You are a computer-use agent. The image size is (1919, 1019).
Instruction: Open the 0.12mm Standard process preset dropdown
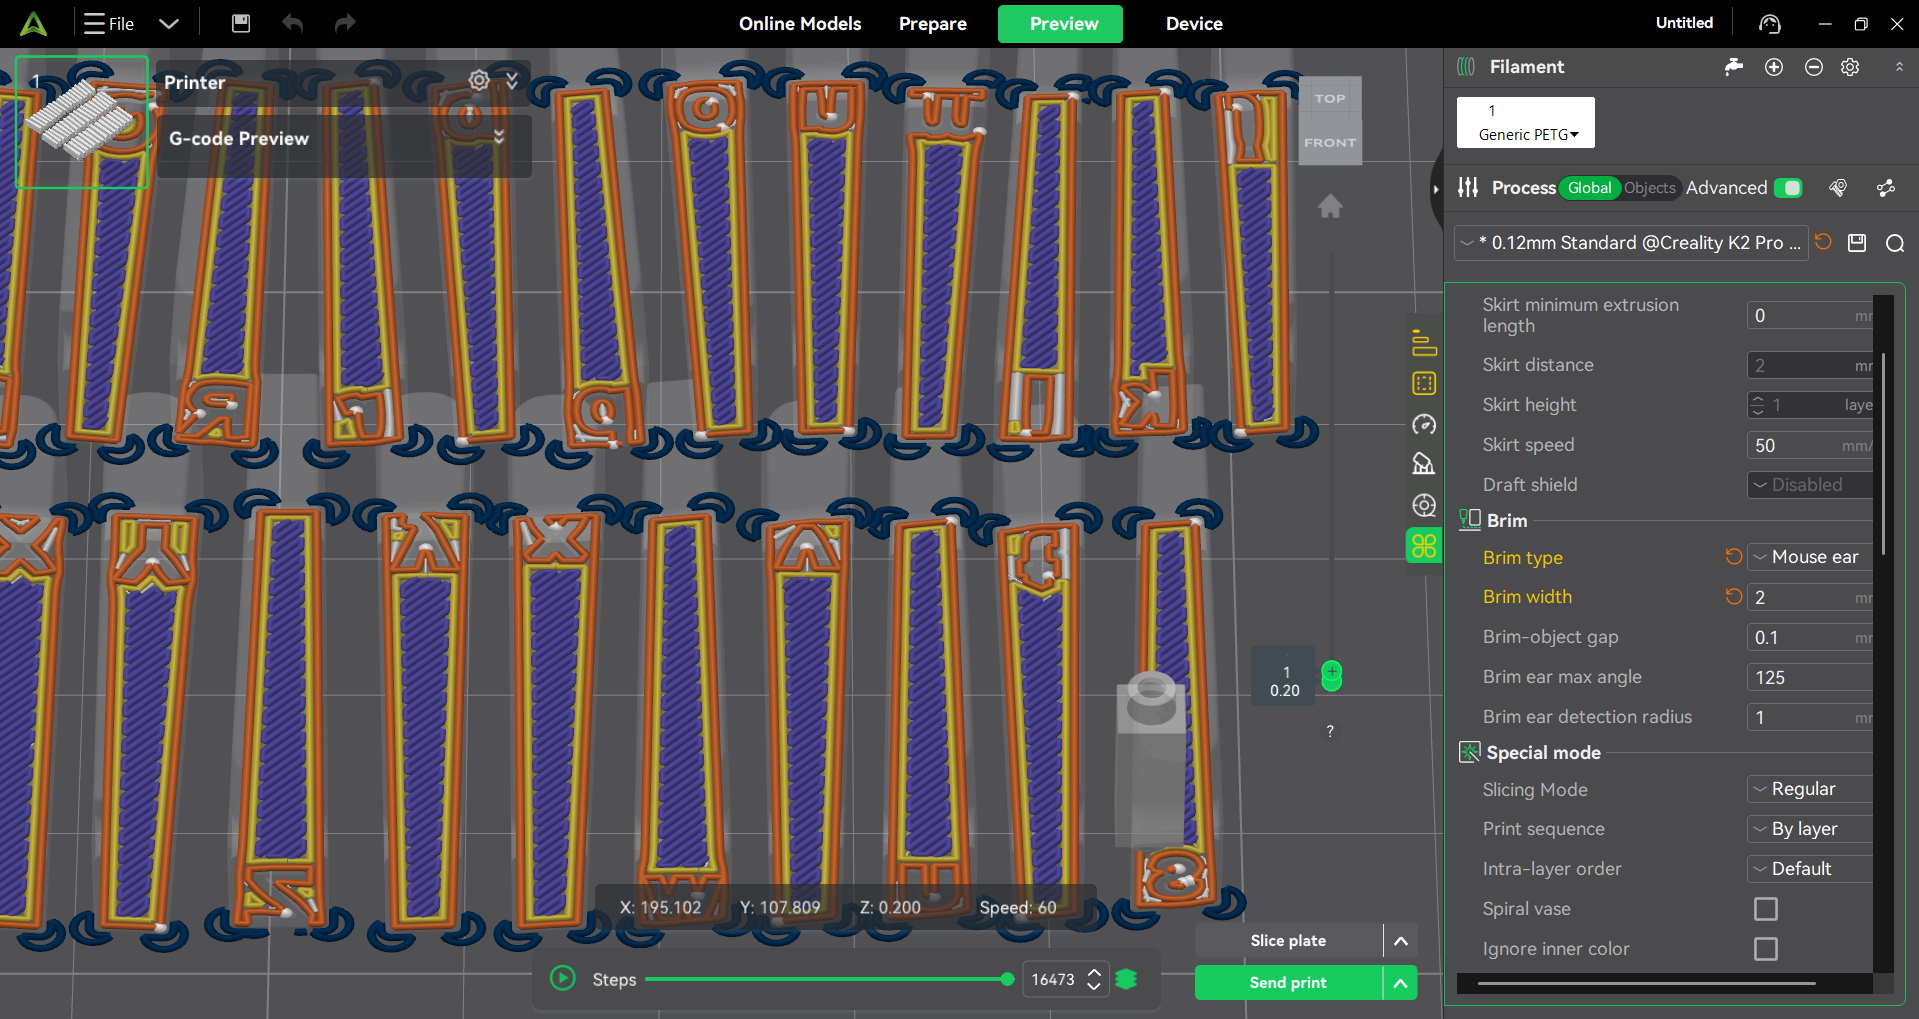coord(1632,243)
